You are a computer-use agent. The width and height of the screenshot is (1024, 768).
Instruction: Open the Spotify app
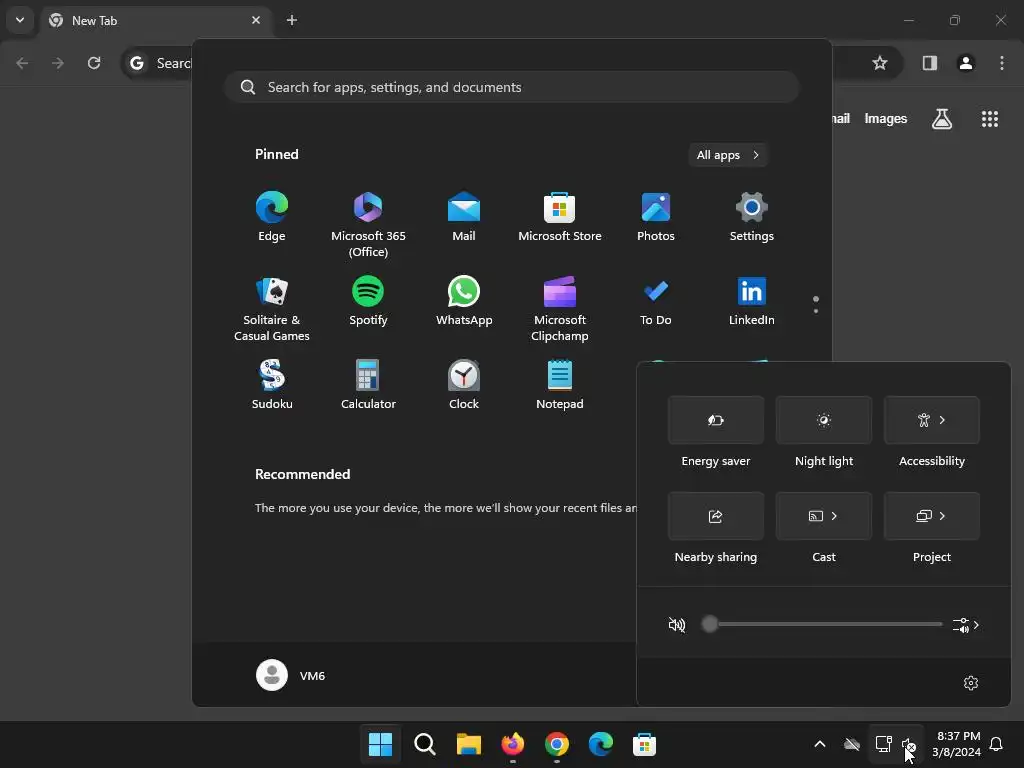point(368,301)
